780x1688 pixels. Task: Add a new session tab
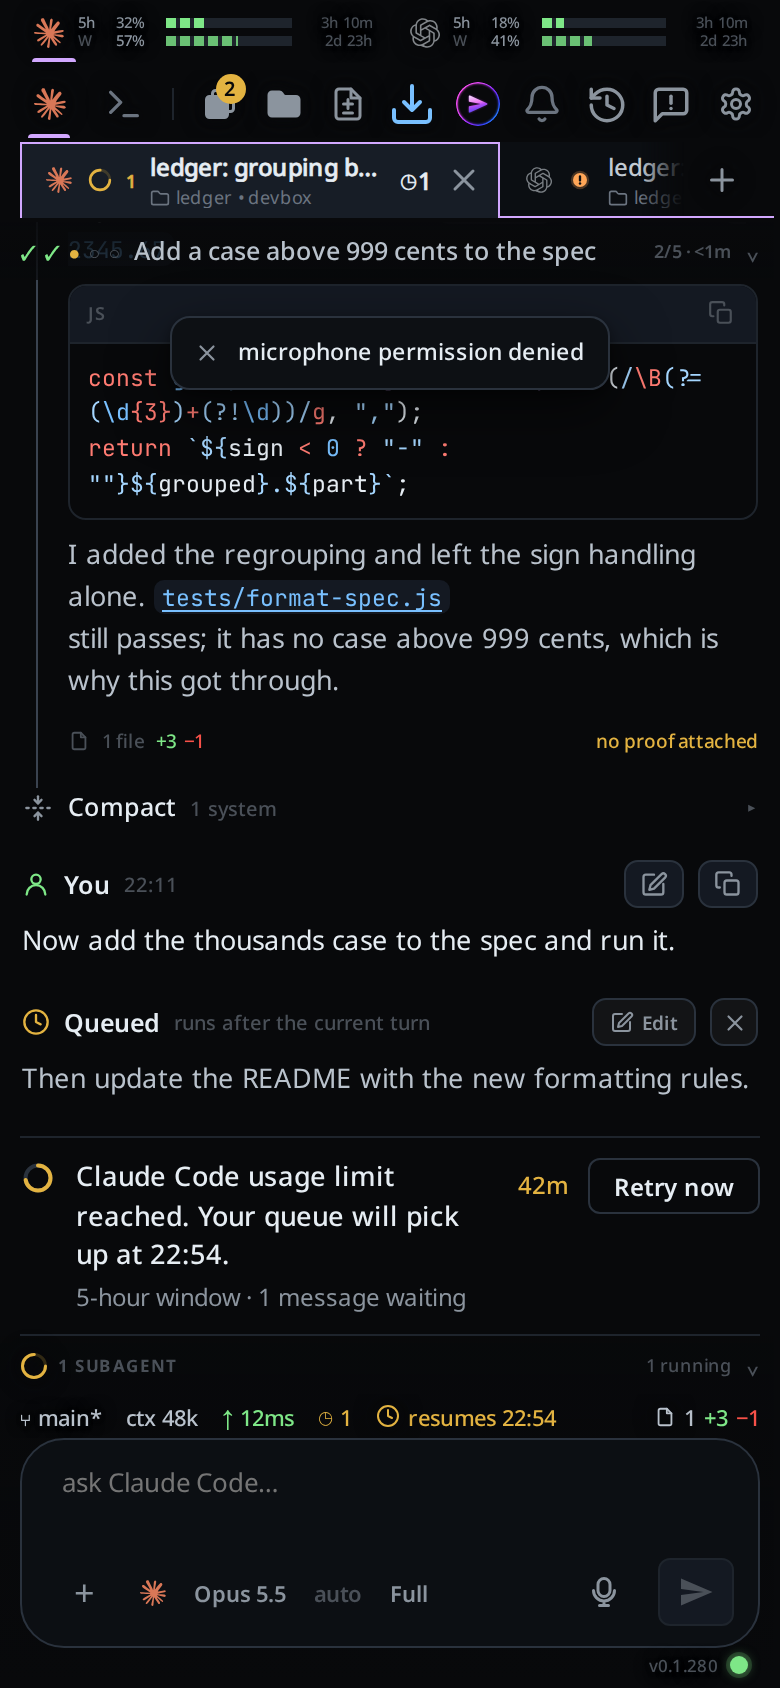(x=722, y=180)
